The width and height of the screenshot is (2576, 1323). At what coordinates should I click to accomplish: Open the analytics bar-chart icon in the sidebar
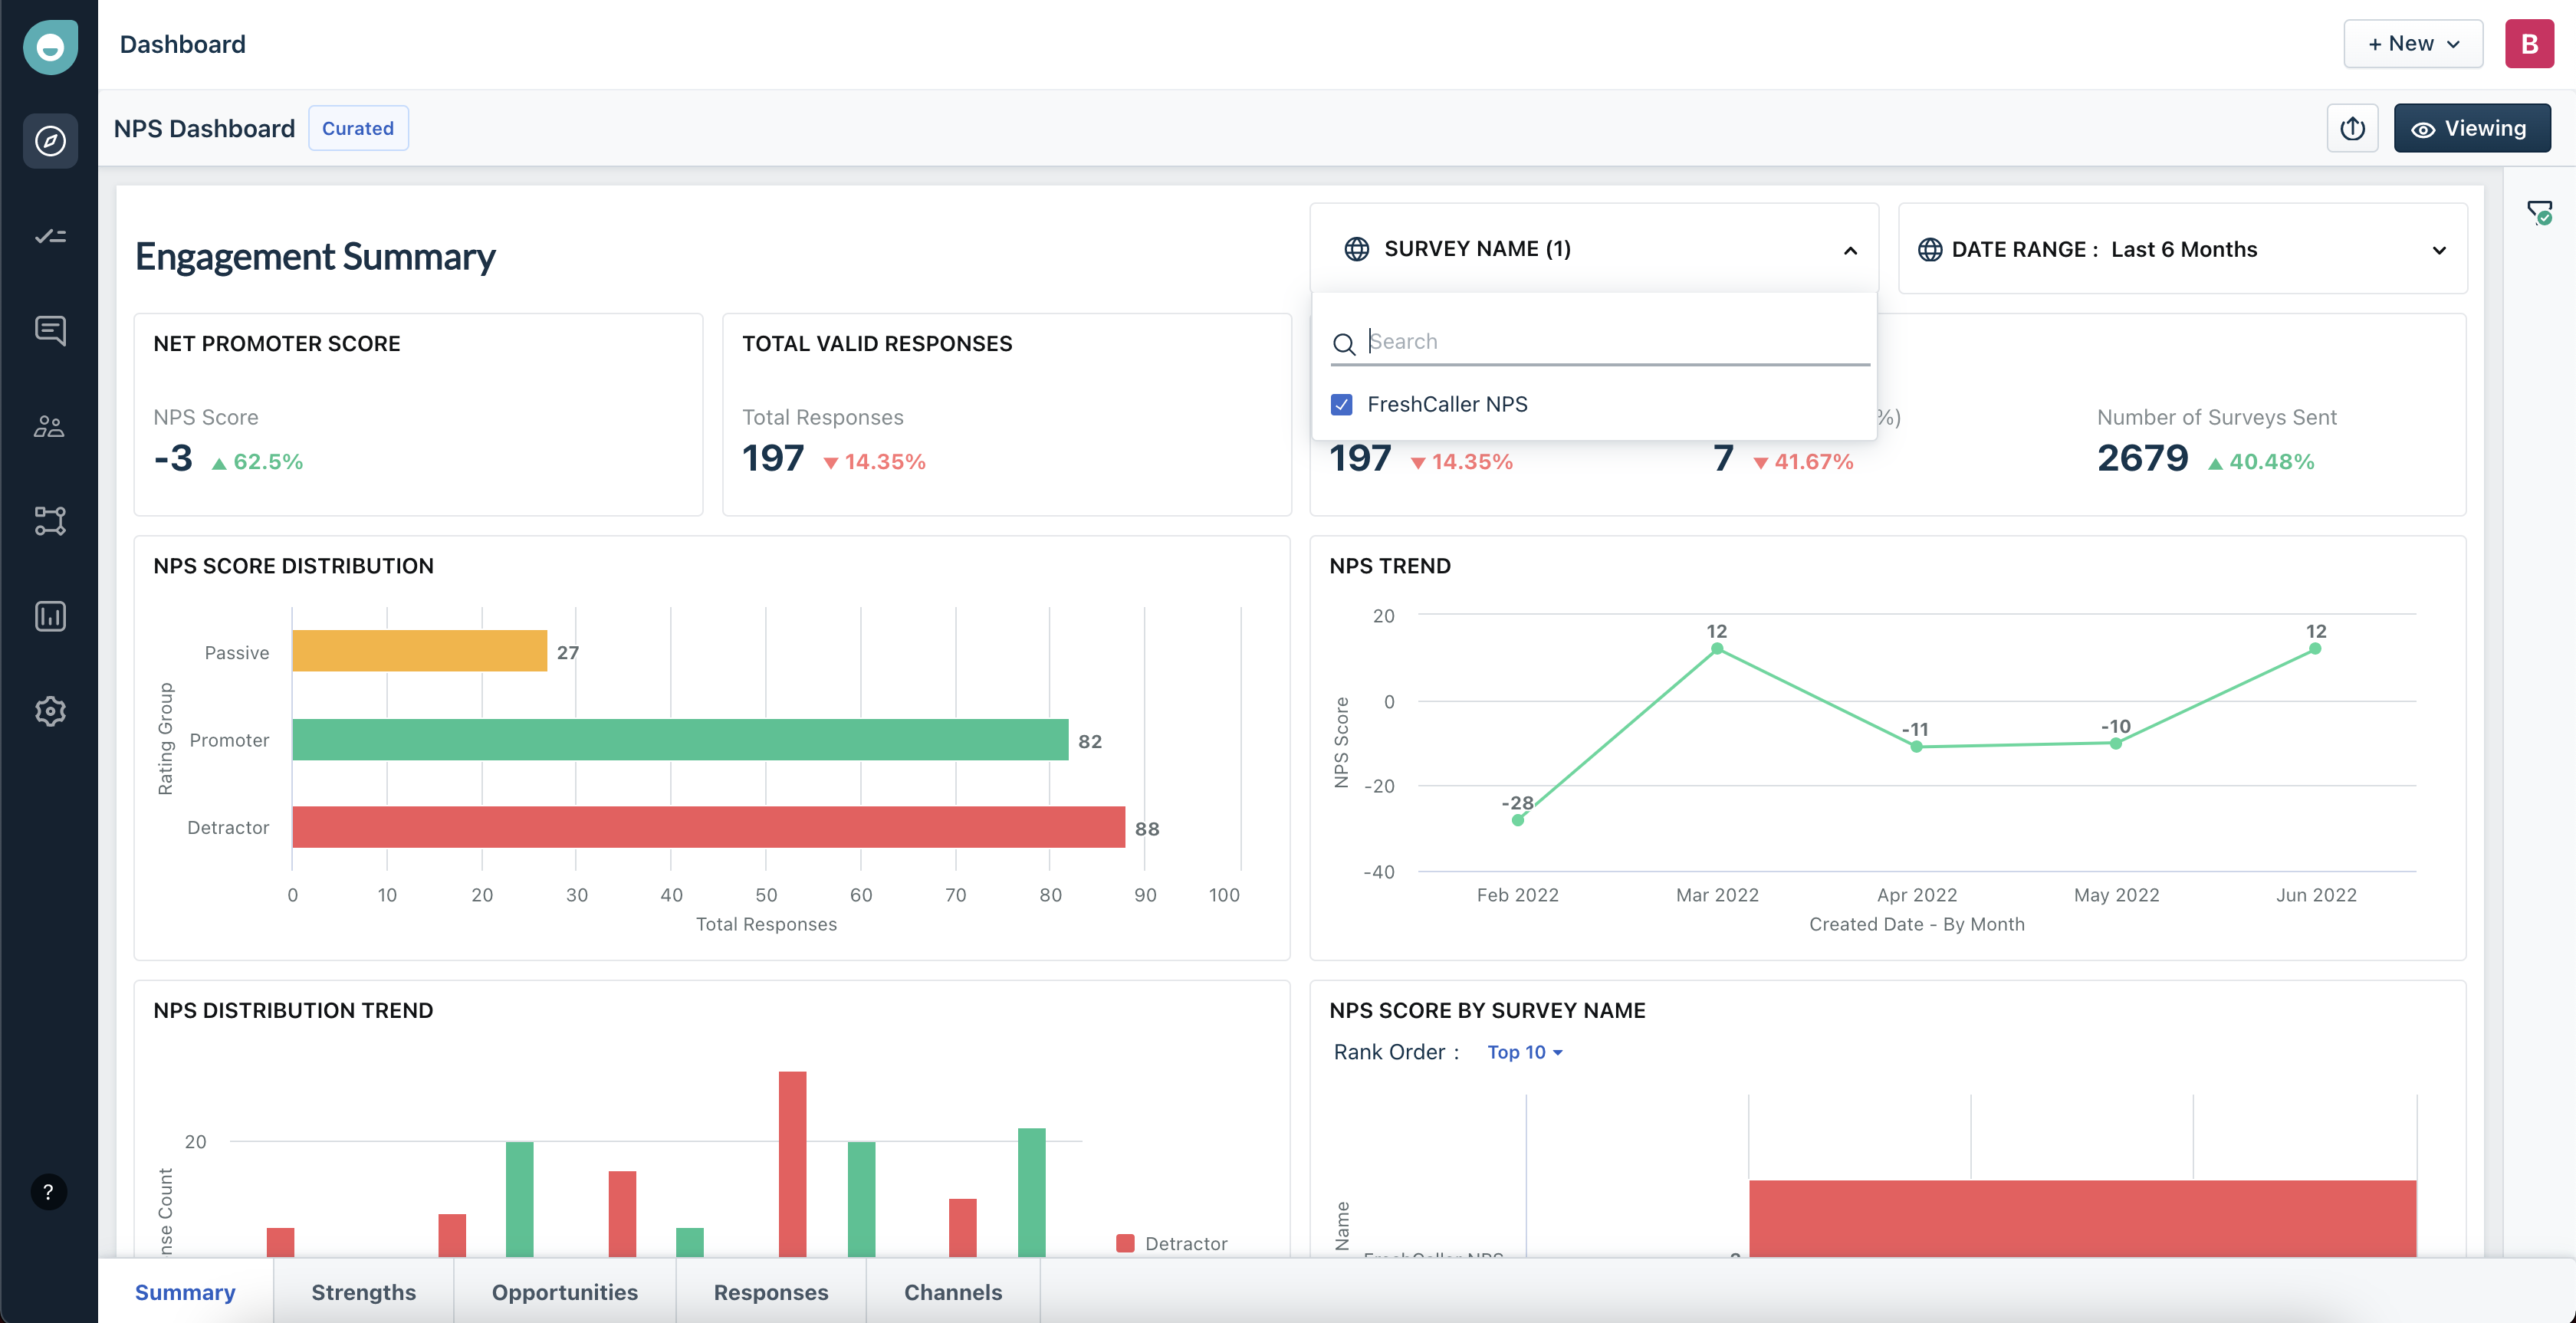pos(49,615)
